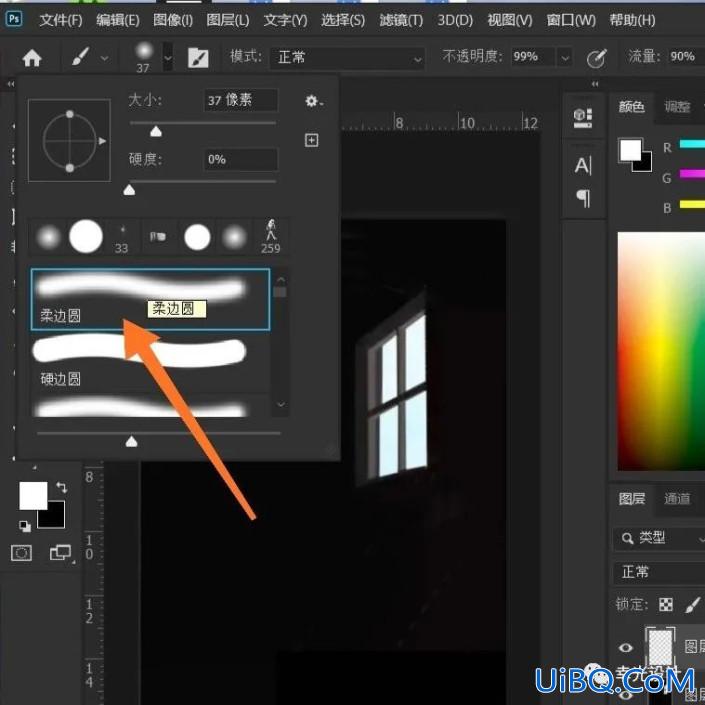Click the flow field showing 90%
The width and height of the screenshot is (705, 705).
[x=685, y=57]
